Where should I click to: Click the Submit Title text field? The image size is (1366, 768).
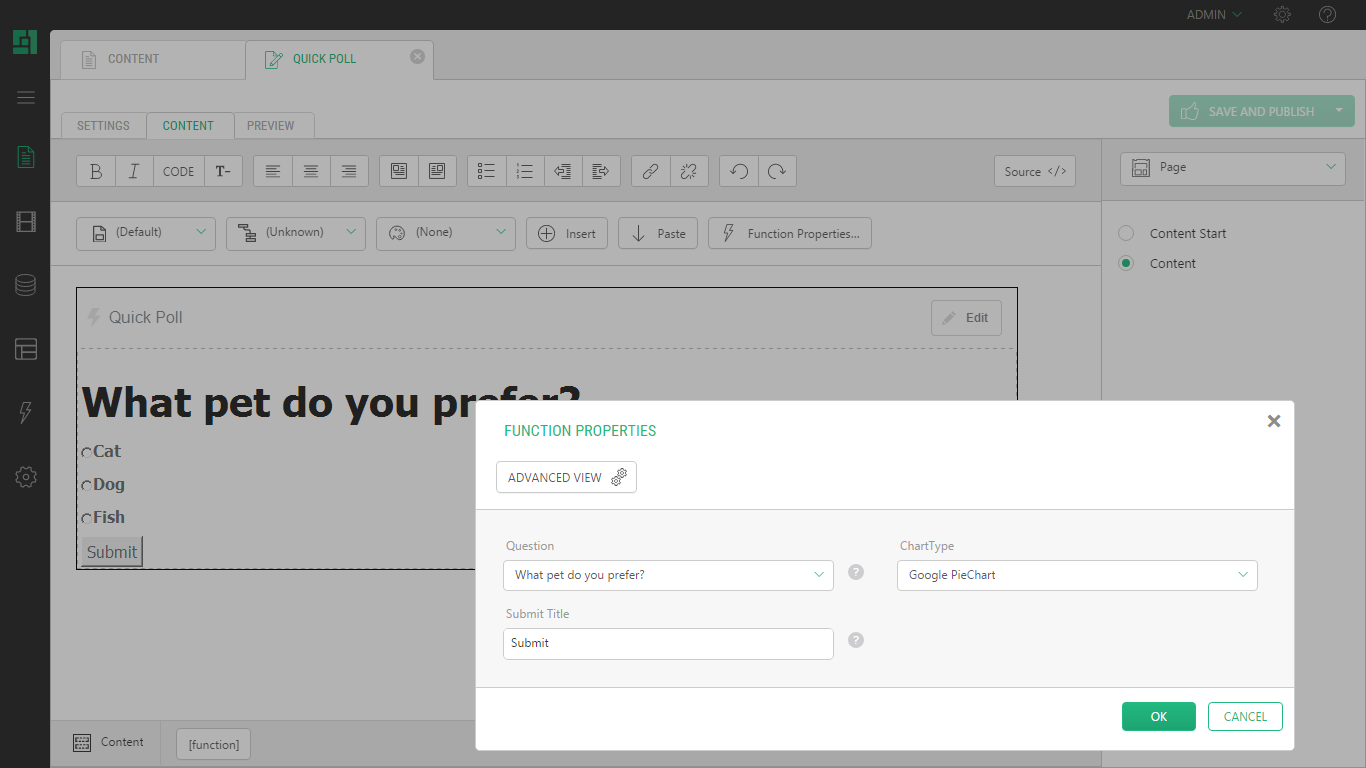tap(668, 643)
